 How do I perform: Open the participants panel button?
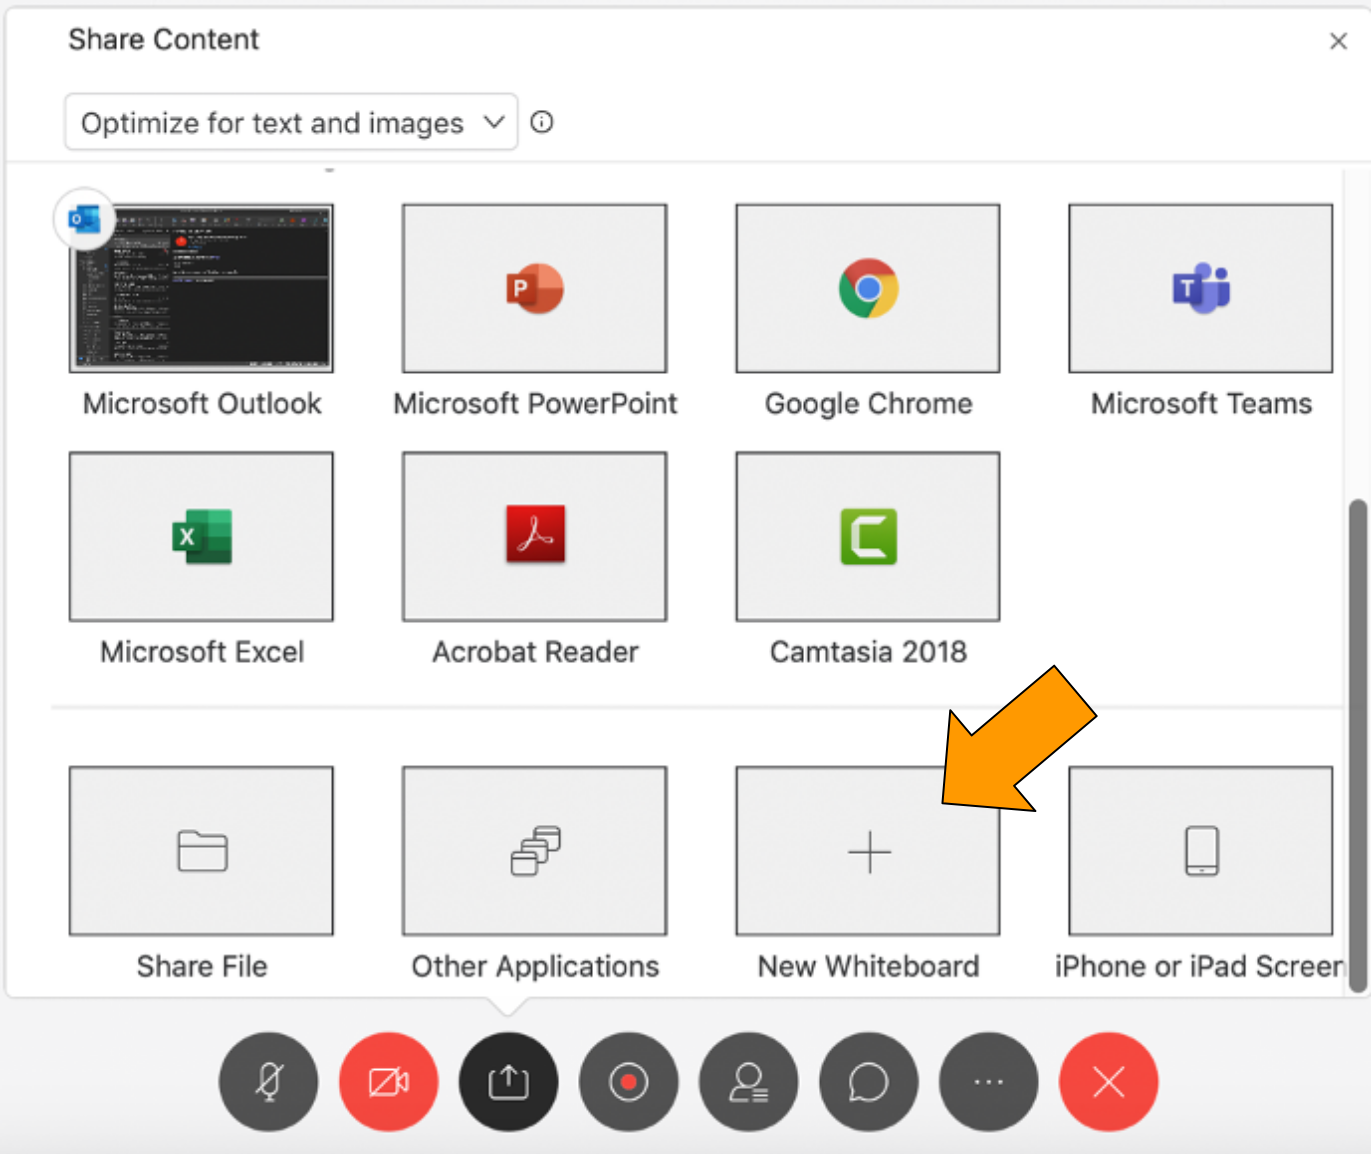pos(749,1082)
